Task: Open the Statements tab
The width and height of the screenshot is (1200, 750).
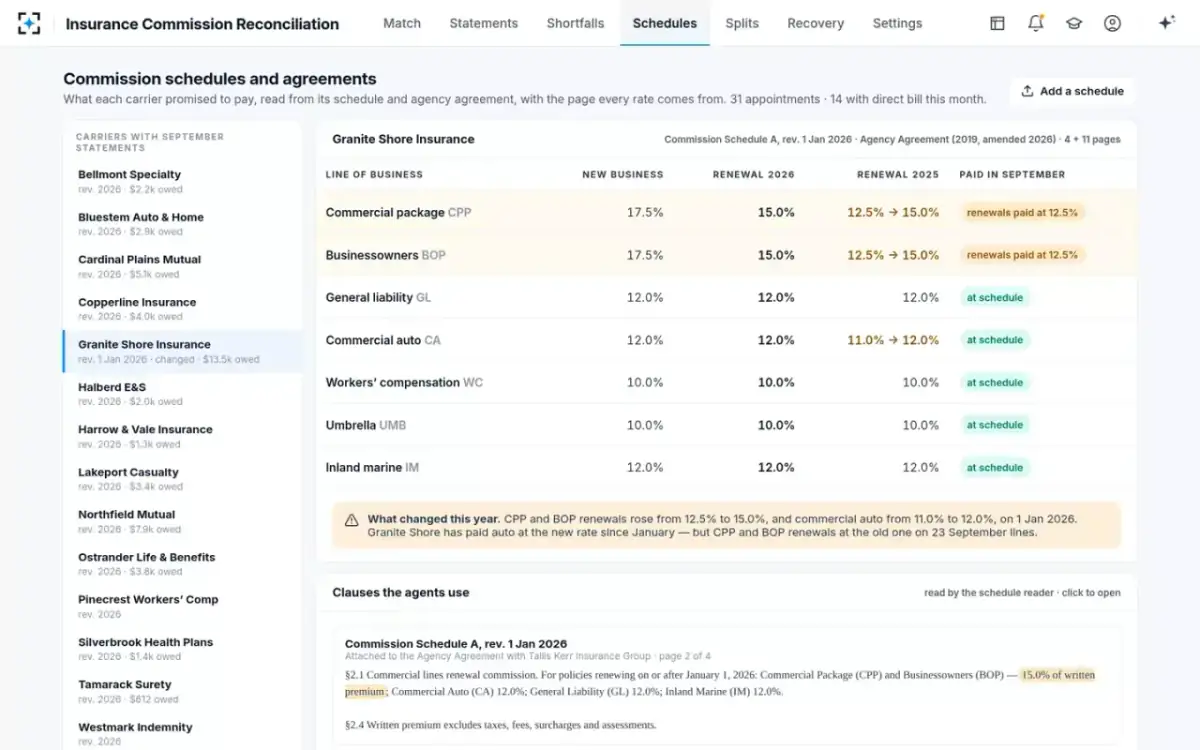Action: (484, 23)
